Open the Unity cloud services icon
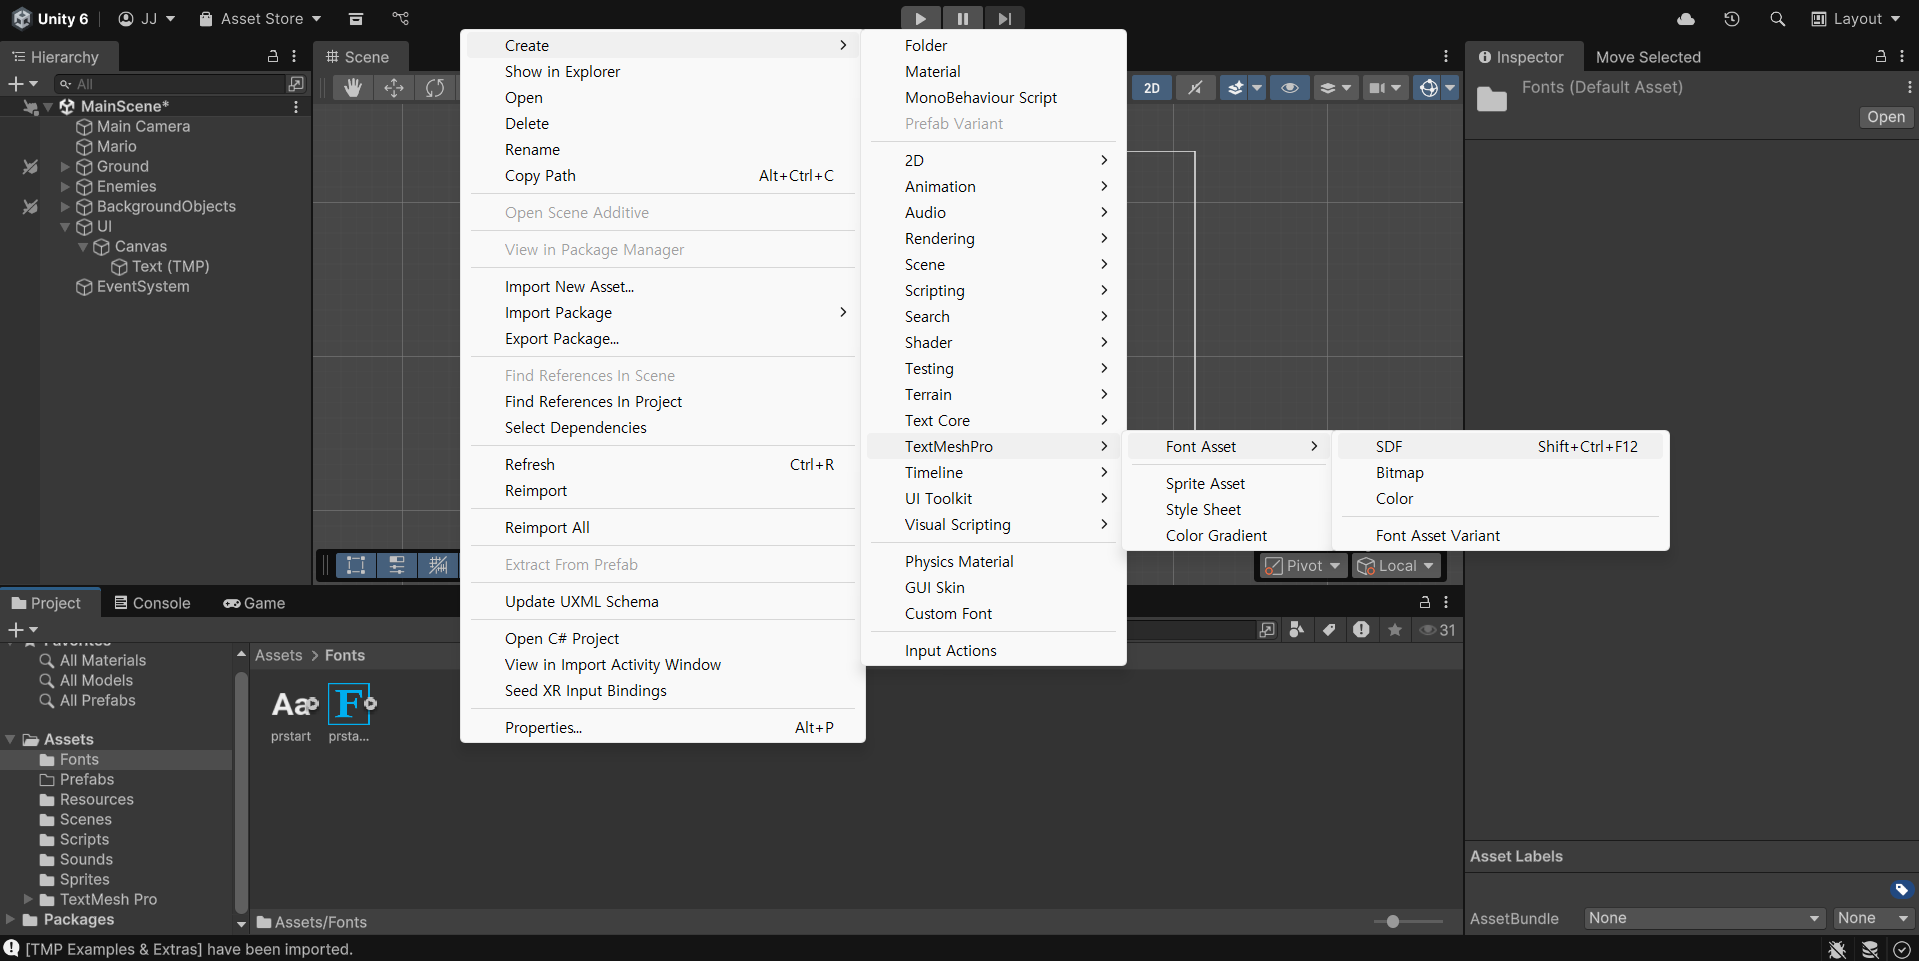 1686,19
